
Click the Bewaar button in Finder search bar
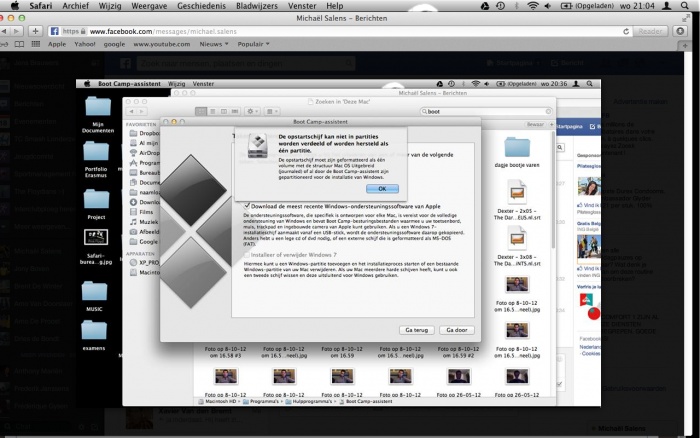[535, 125]
